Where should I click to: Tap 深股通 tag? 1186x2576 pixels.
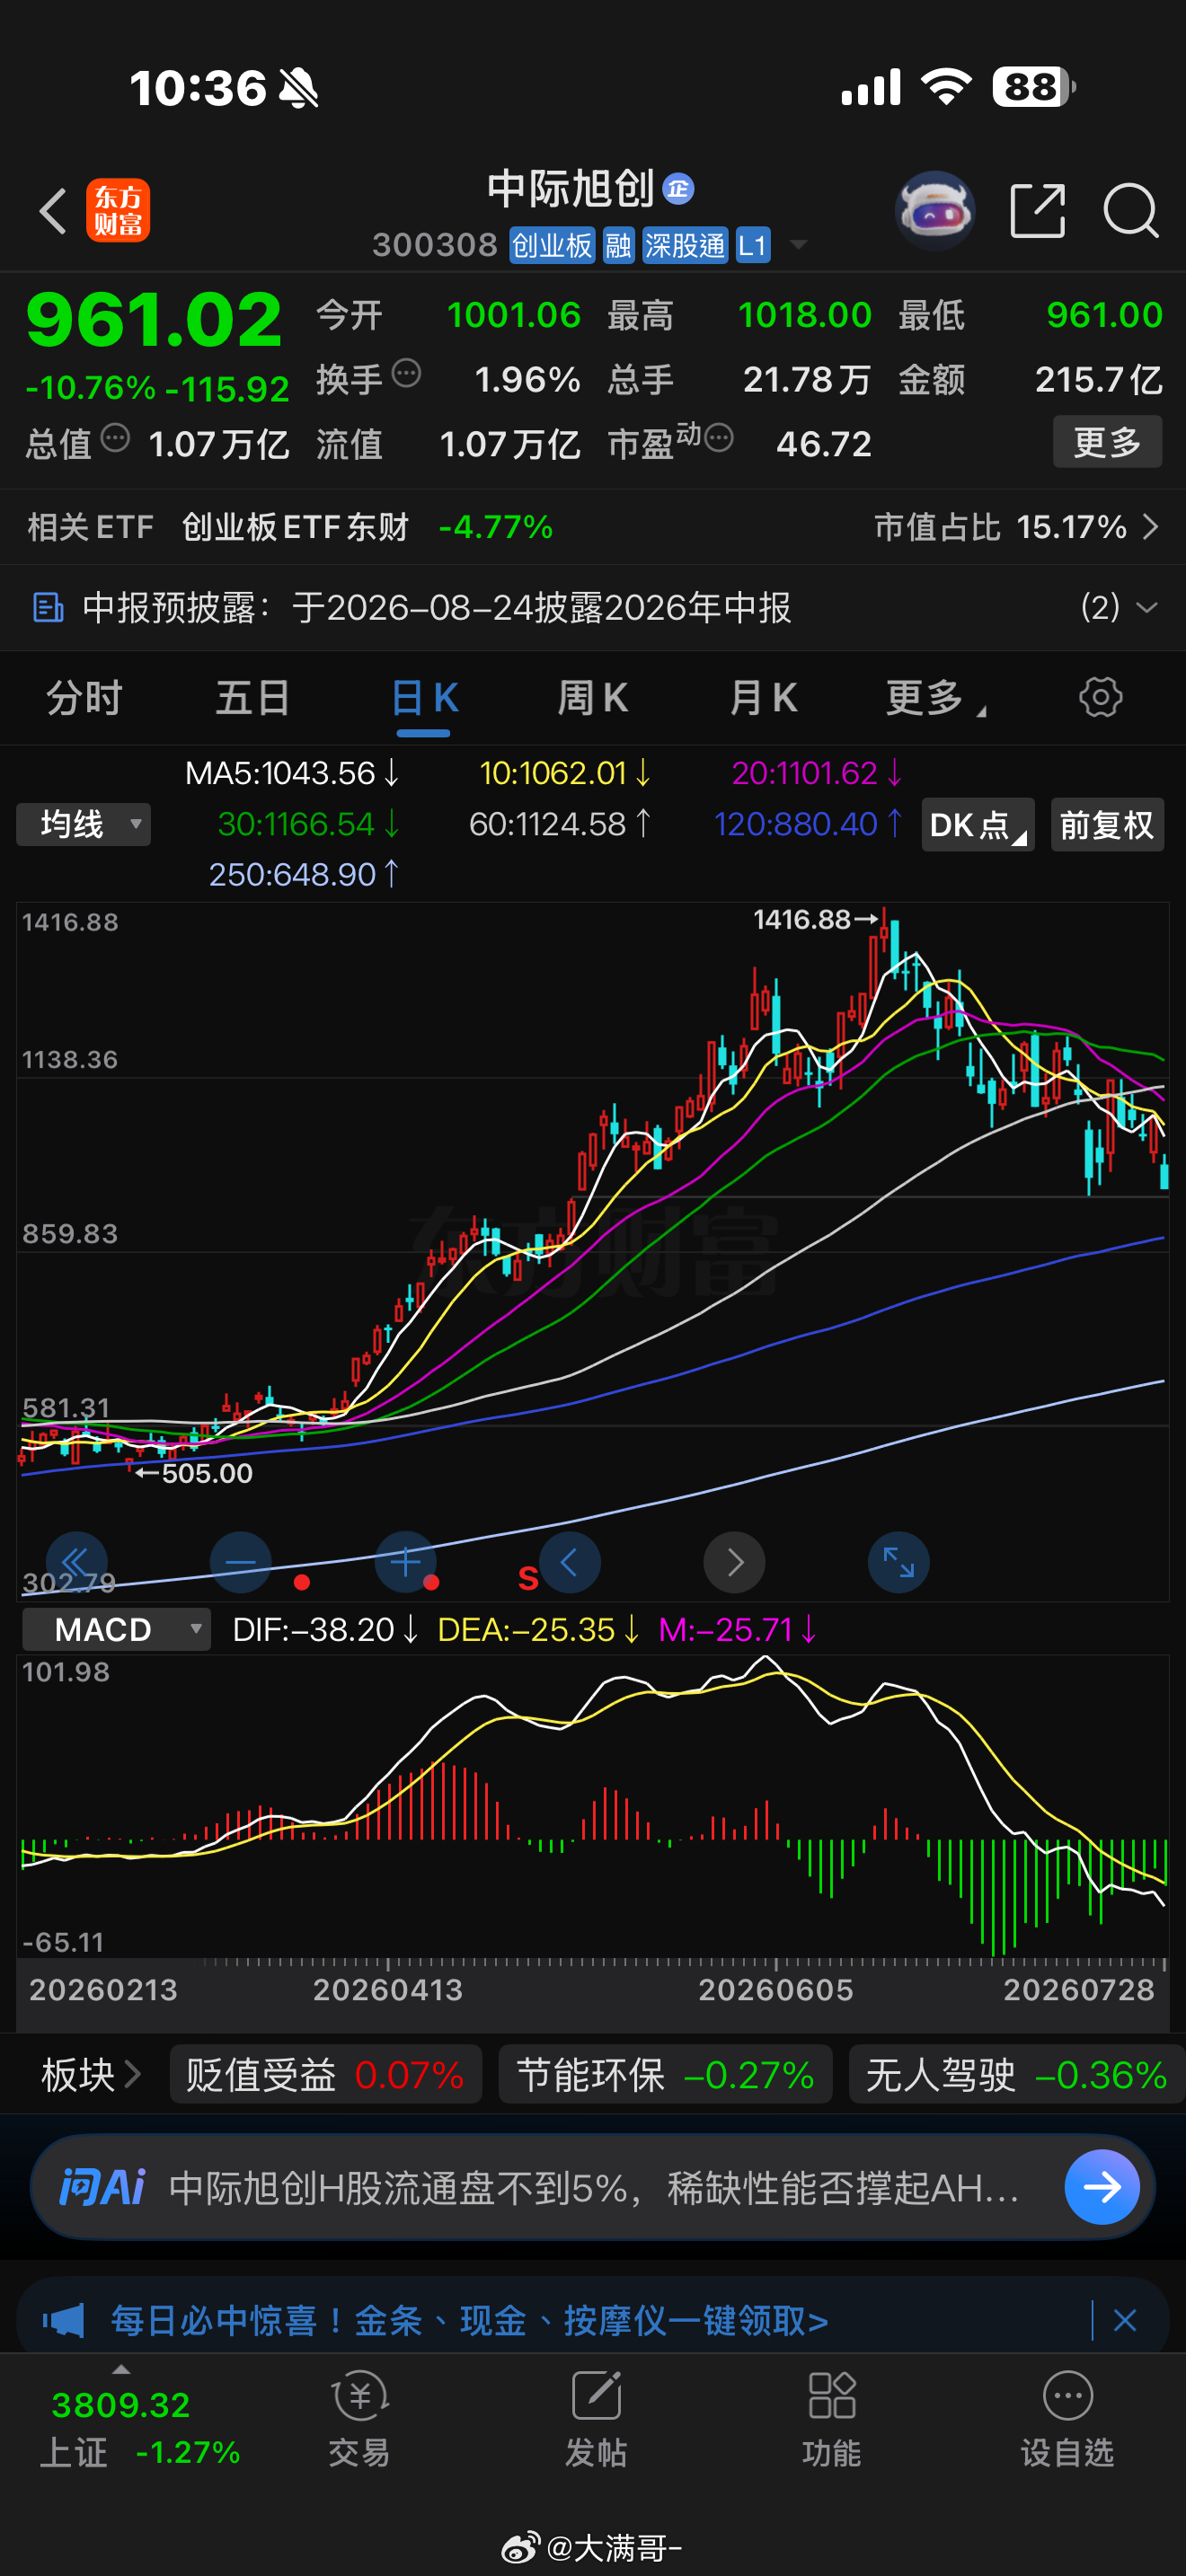tap(685, 245)
